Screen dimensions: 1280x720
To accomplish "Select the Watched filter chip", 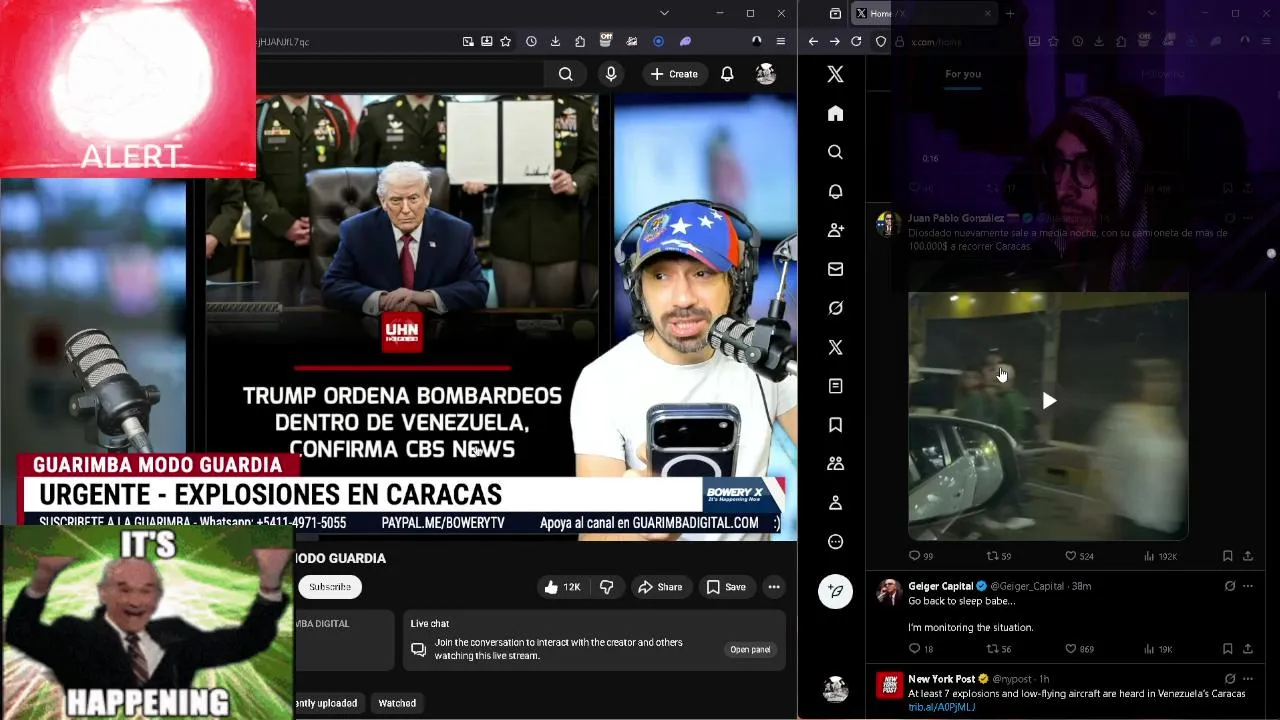I will (397, 703).
